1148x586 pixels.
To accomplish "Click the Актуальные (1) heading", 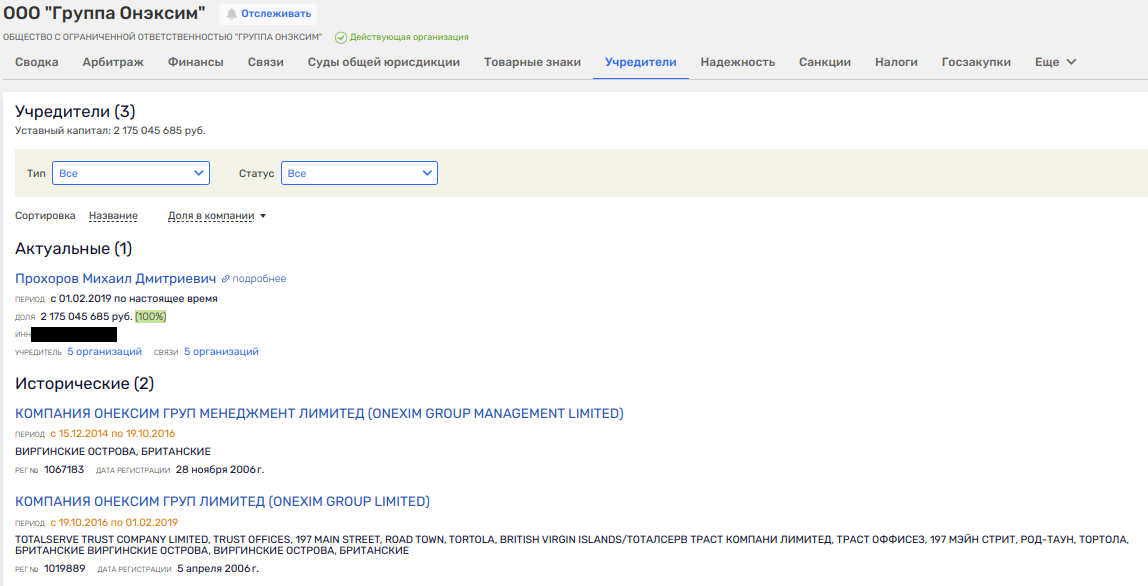I will (73, 249).
